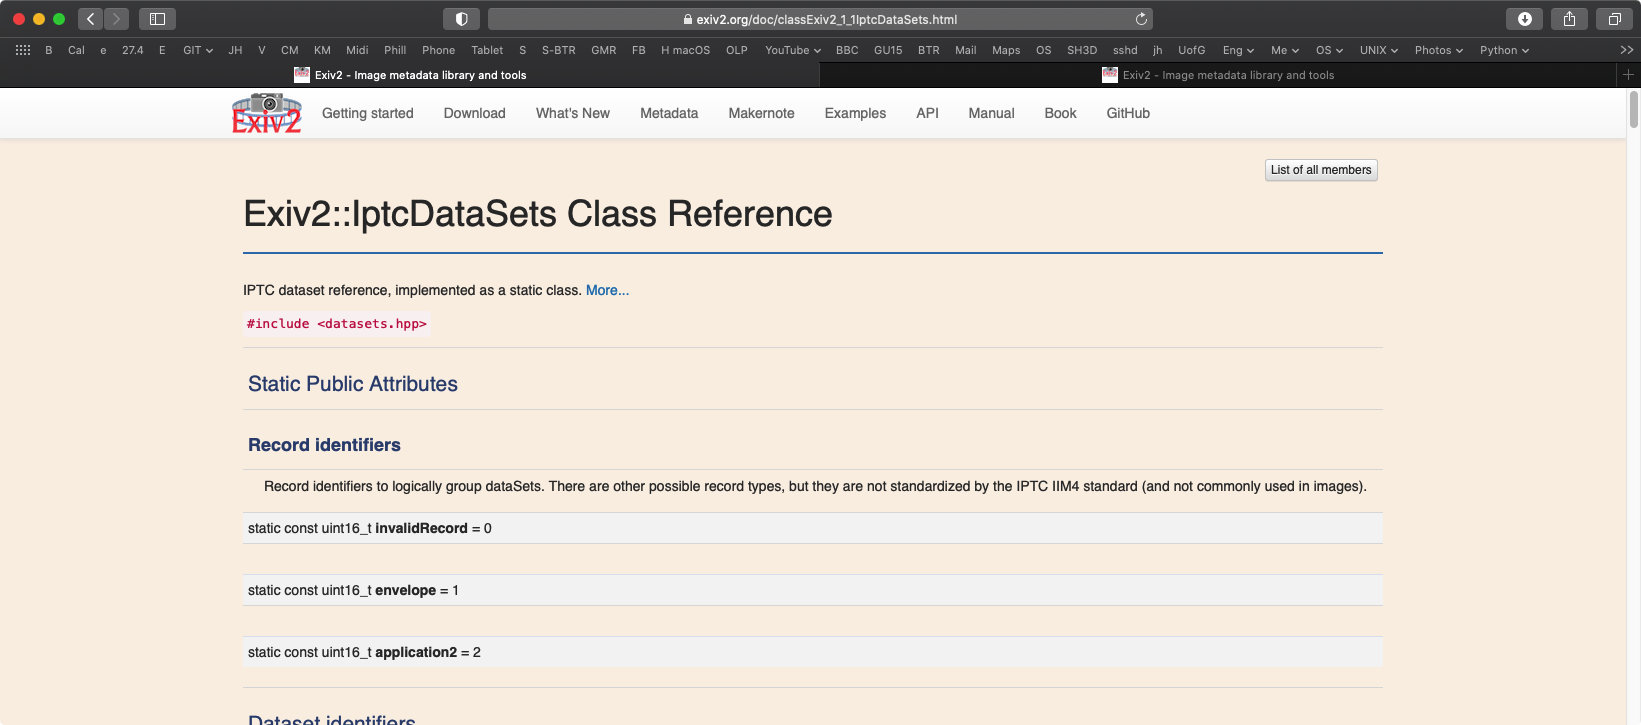Switch to the second Exiv2 browser tab
The image size is (1641, 725).
click(x=1218, y=75)
